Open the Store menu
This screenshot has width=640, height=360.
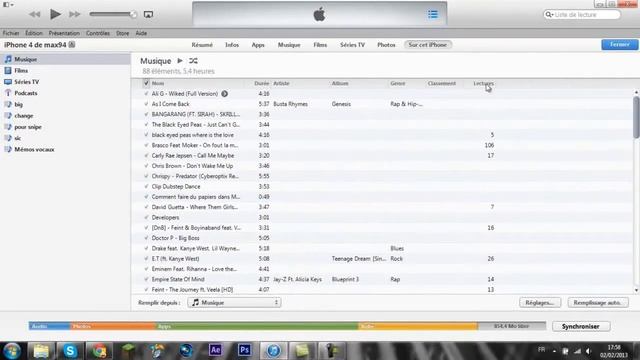click(x=122, y=33)
